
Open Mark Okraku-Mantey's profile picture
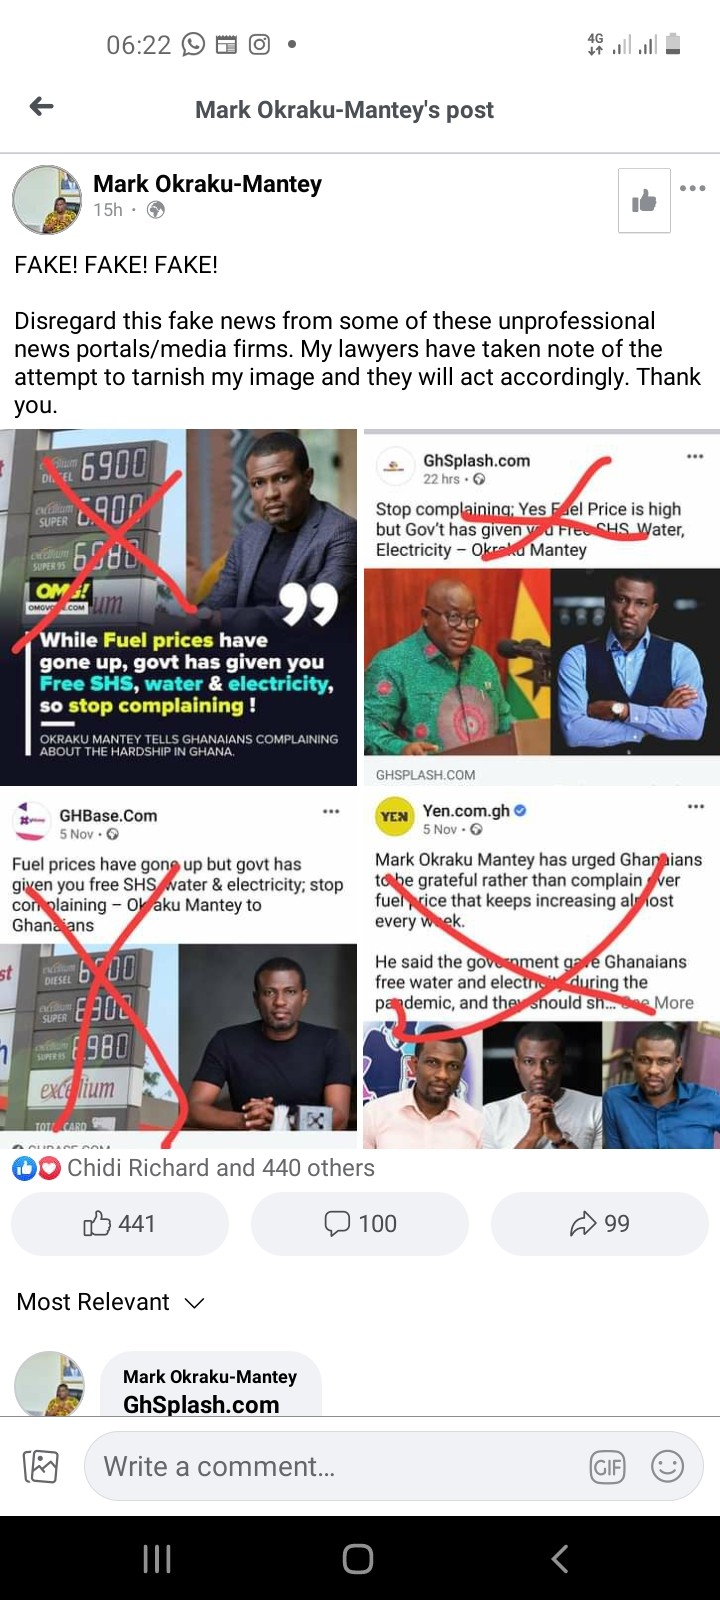point(47,200)
